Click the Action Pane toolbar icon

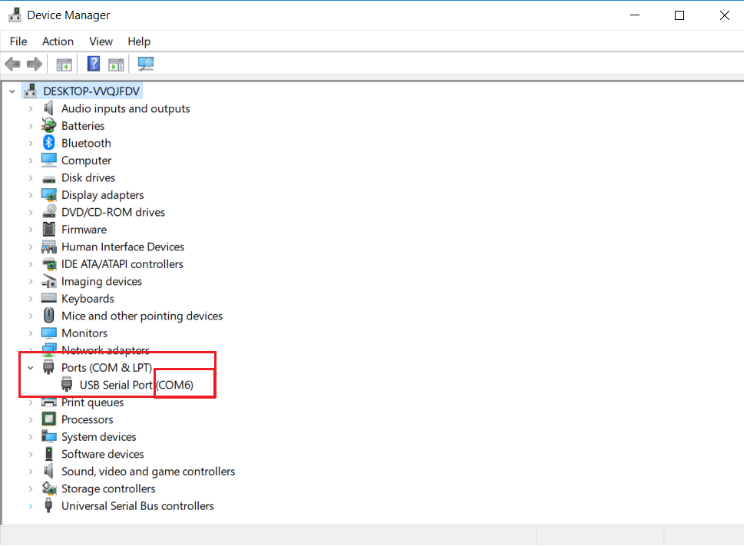coord(116,64)
